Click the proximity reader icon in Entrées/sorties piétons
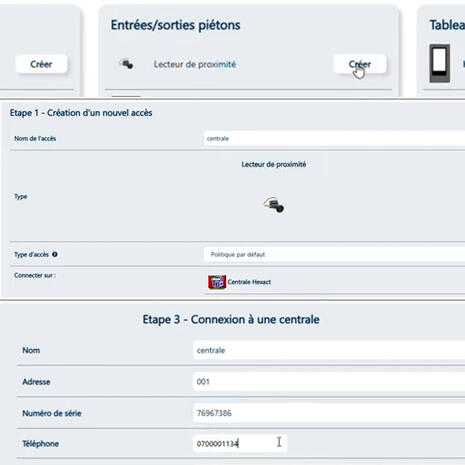Screen dimensions: 465x465 (126, 64)
